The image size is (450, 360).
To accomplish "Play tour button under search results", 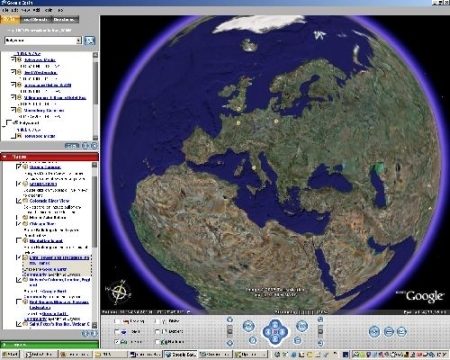I will click(x=85, y=145).
